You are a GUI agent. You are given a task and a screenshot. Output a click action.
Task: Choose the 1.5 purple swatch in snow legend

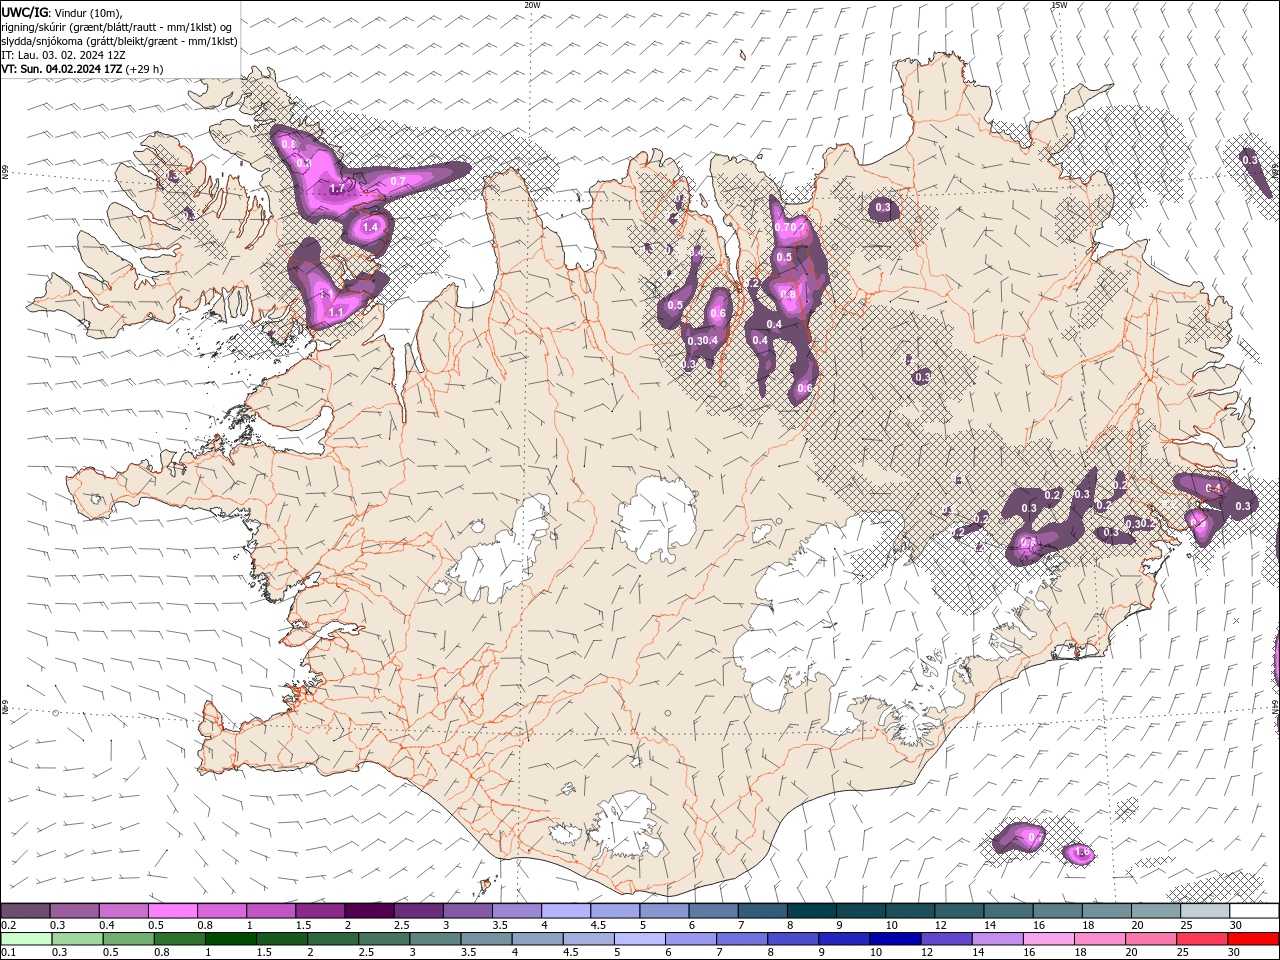click(x=320, y=911)
